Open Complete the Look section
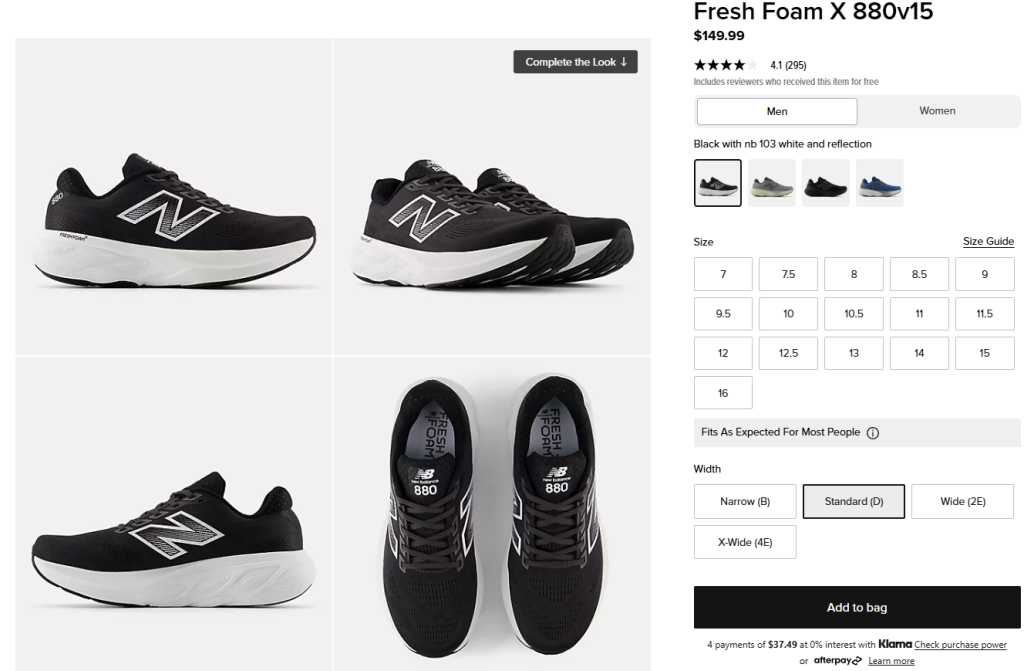 click(575, 61)
